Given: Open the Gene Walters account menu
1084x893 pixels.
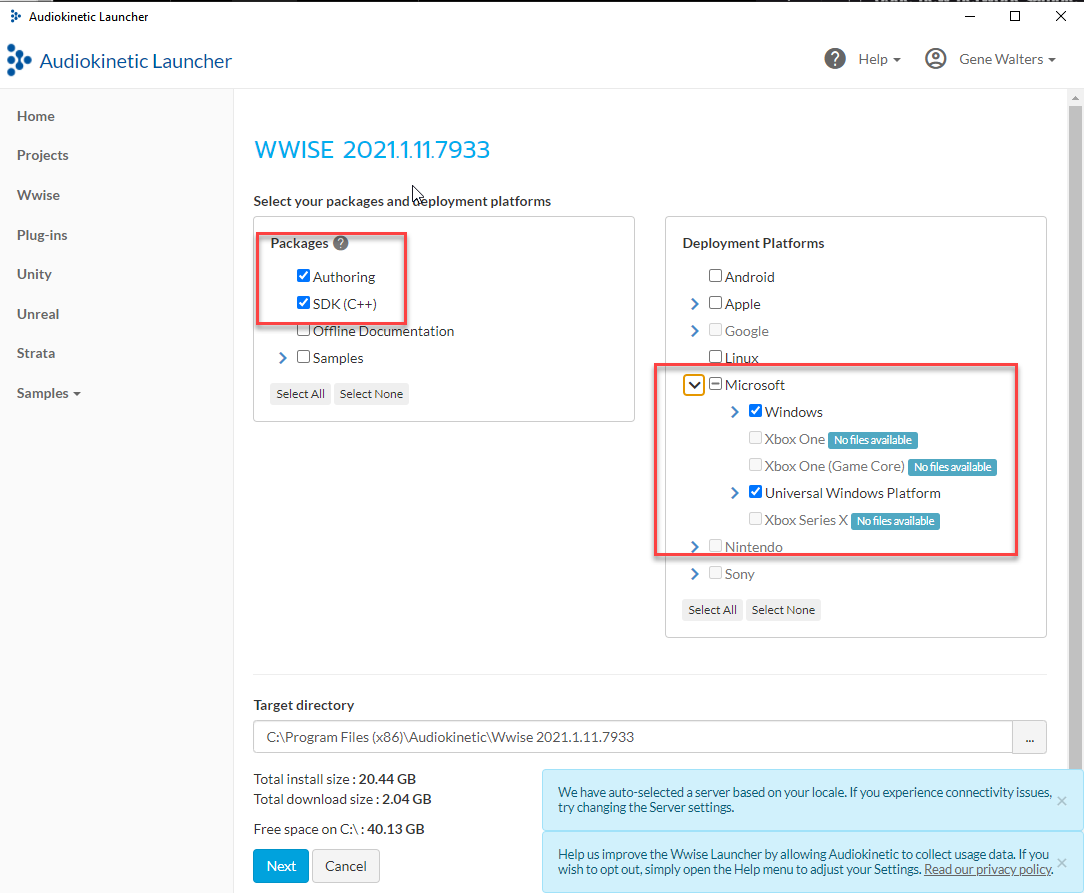Looking at the screenshot, I should click(x=1007, y=59).
